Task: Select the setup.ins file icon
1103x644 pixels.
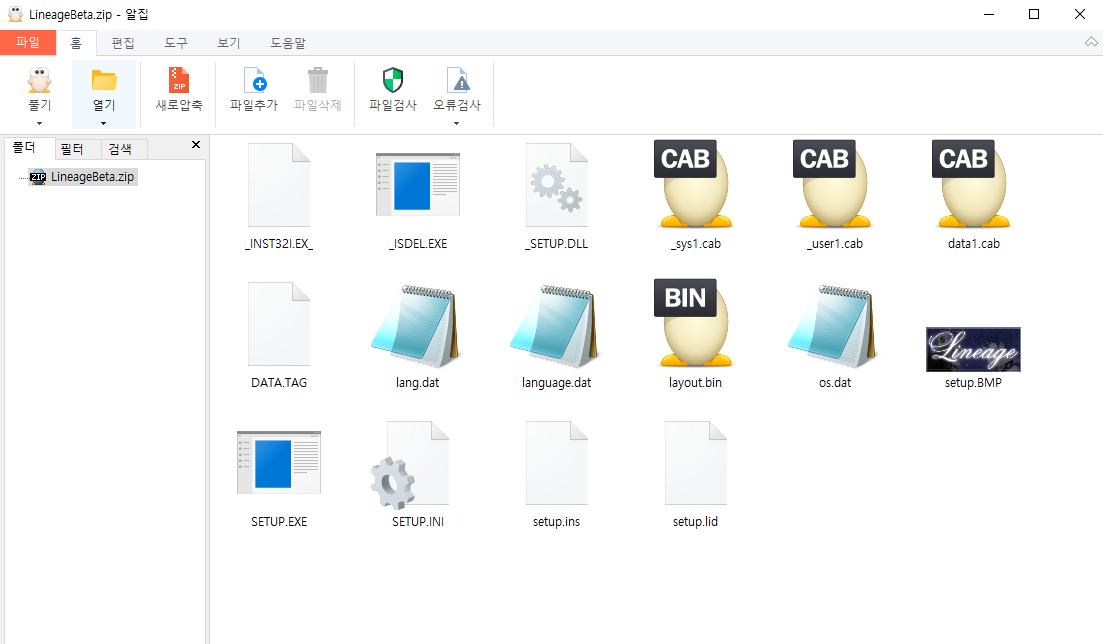Action: click(x=556, y=463)
